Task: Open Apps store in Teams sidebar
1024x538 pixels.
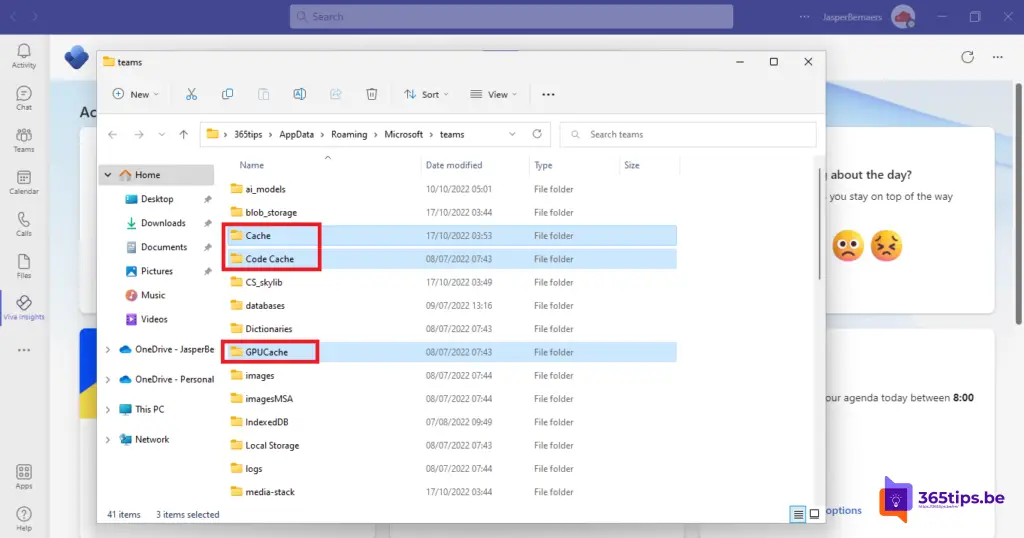Action: coord(24,477)
